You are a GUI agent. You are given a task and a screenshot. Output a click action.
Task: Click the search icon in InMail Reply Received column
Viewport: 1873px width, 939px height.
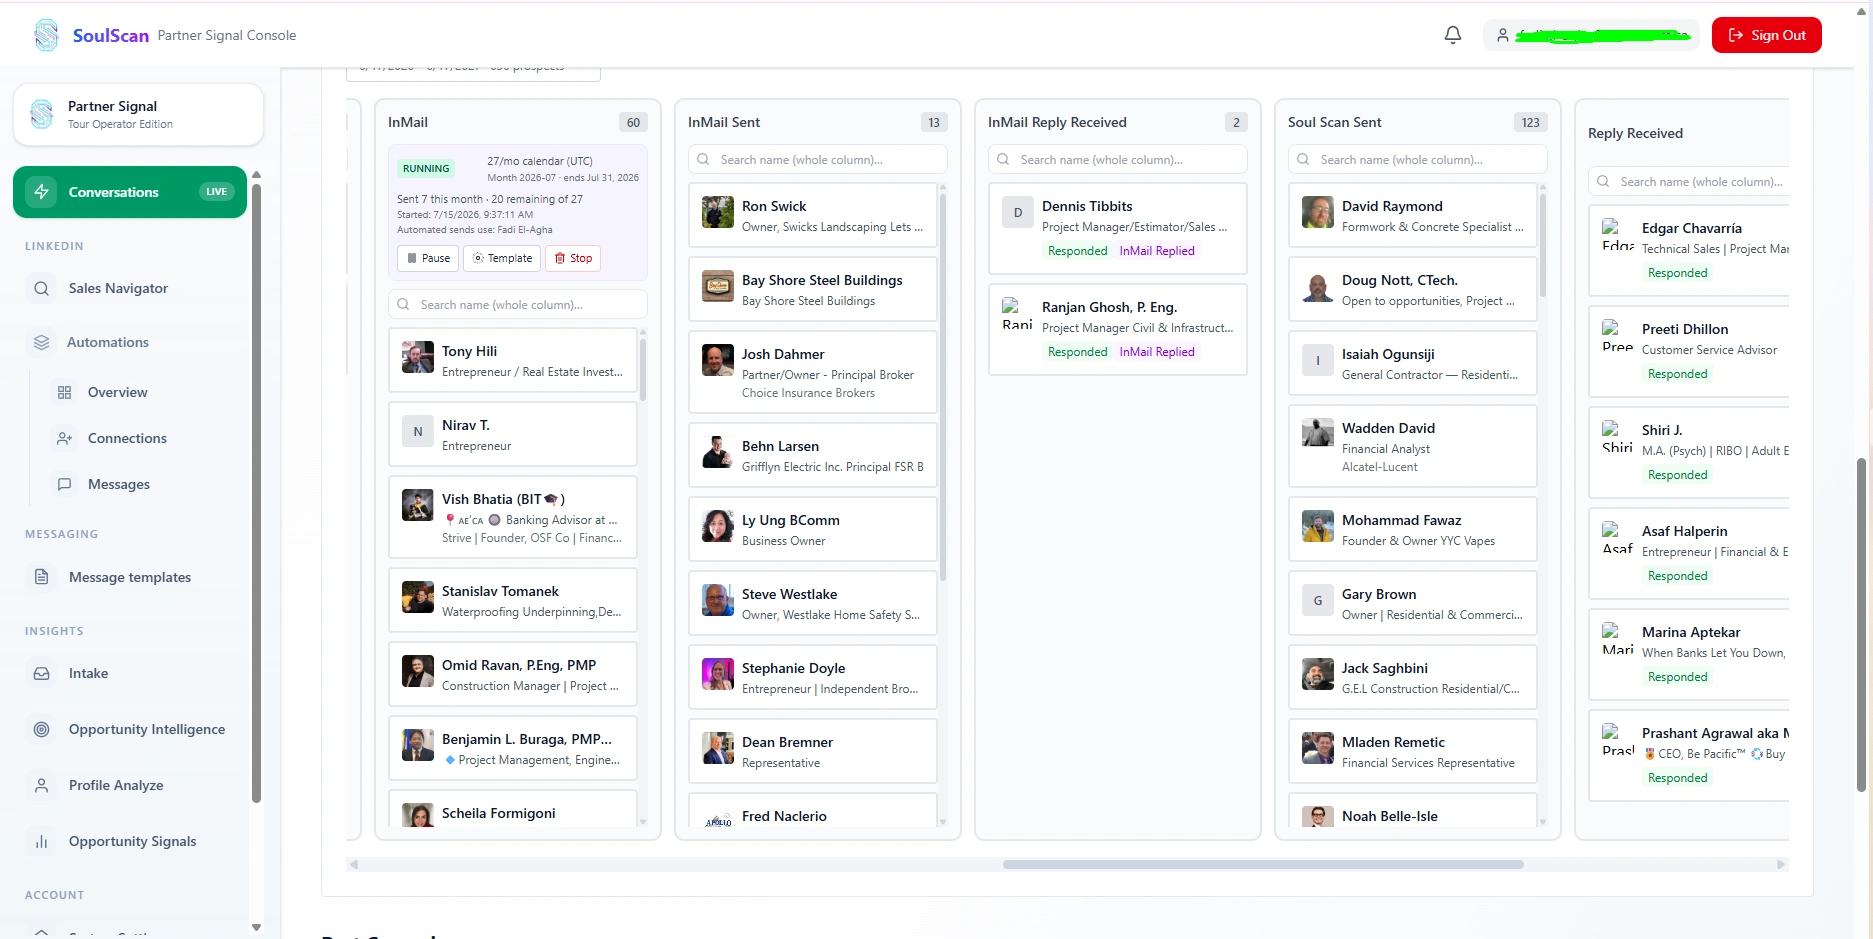point(1003,160)
